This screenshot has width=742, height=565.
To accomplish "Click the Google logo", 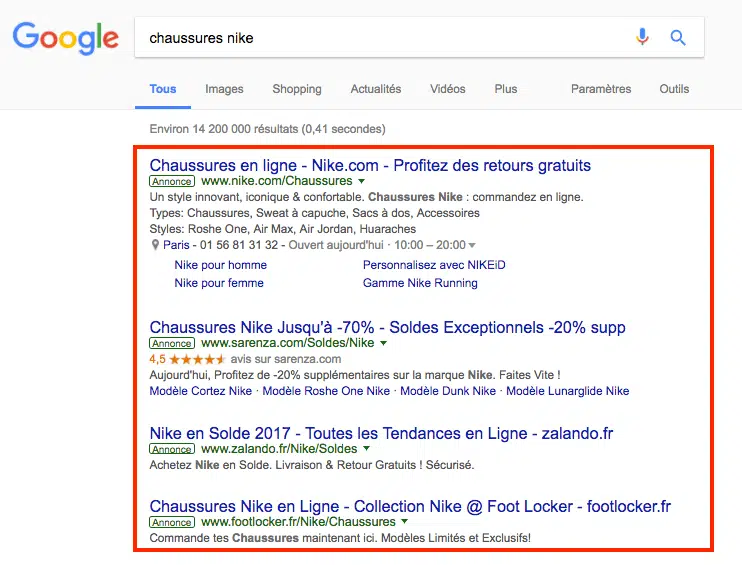I will pyautogui.click(x=65, y=38).
